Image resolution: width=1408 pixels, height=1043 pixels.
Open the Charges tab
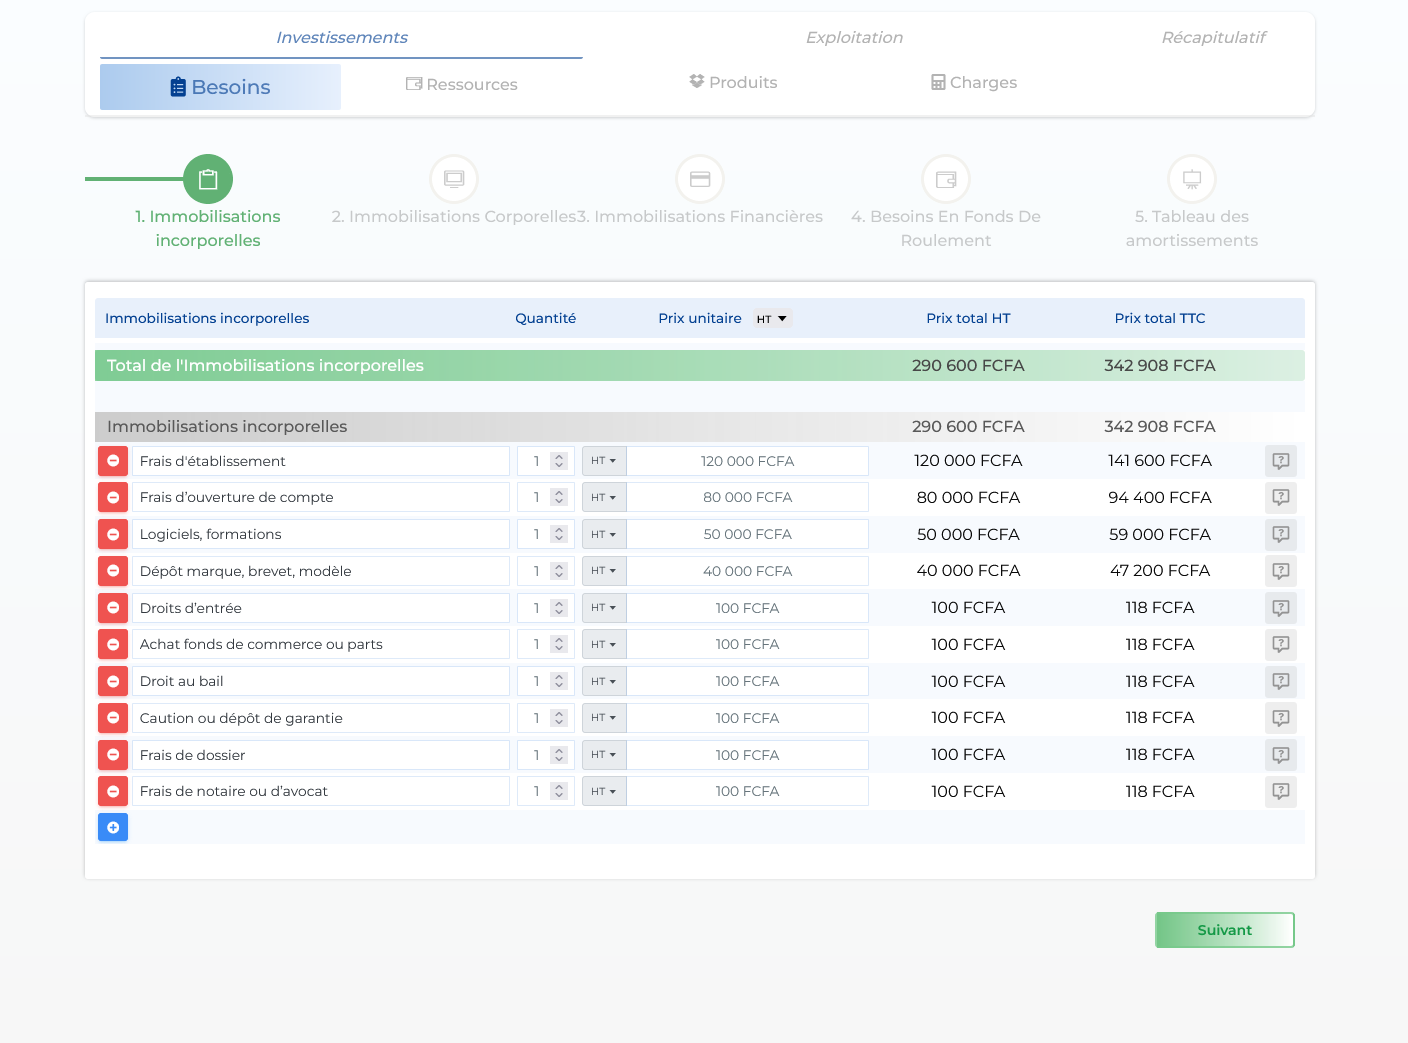pyautogui.click(x=974, y=83)
